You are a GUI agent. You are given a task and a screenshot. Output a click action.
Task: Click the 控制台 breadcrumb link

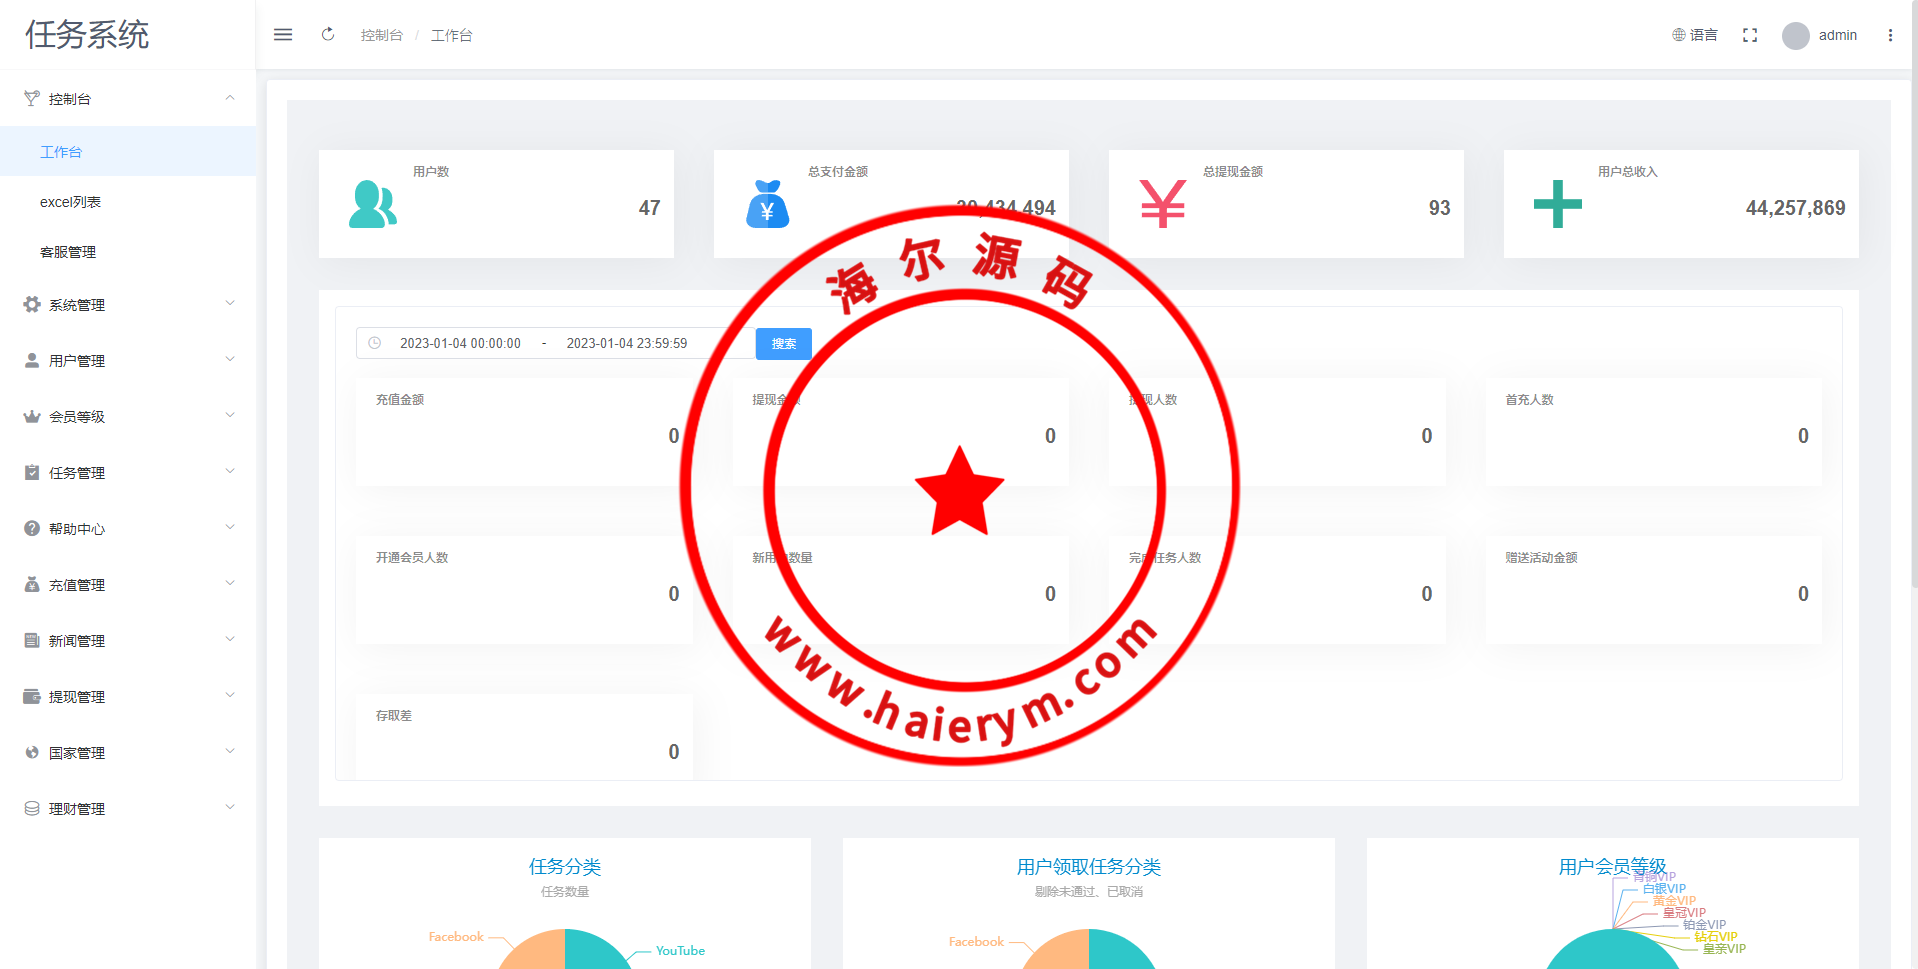coord(381,35)
